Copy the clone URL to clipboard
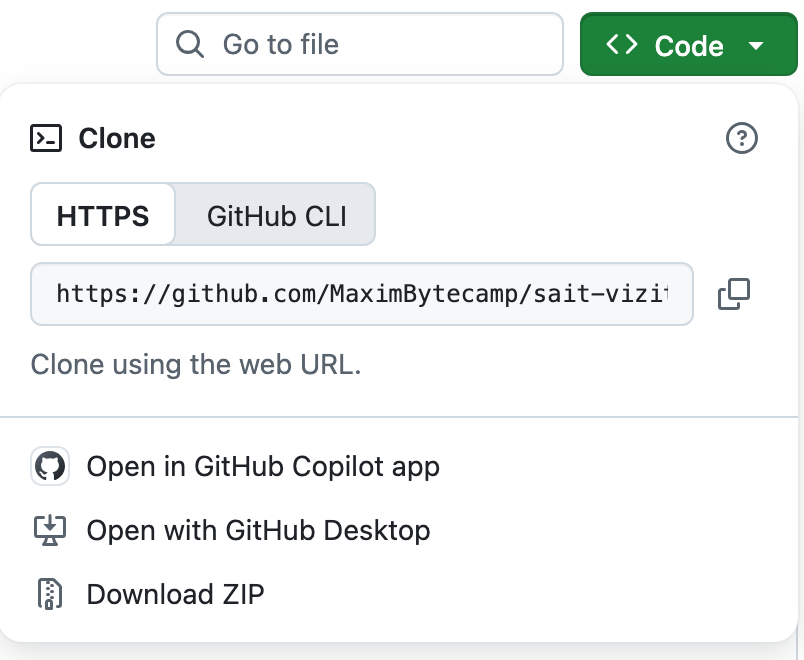Screen dimensions: 804x660 click(734, 294)
